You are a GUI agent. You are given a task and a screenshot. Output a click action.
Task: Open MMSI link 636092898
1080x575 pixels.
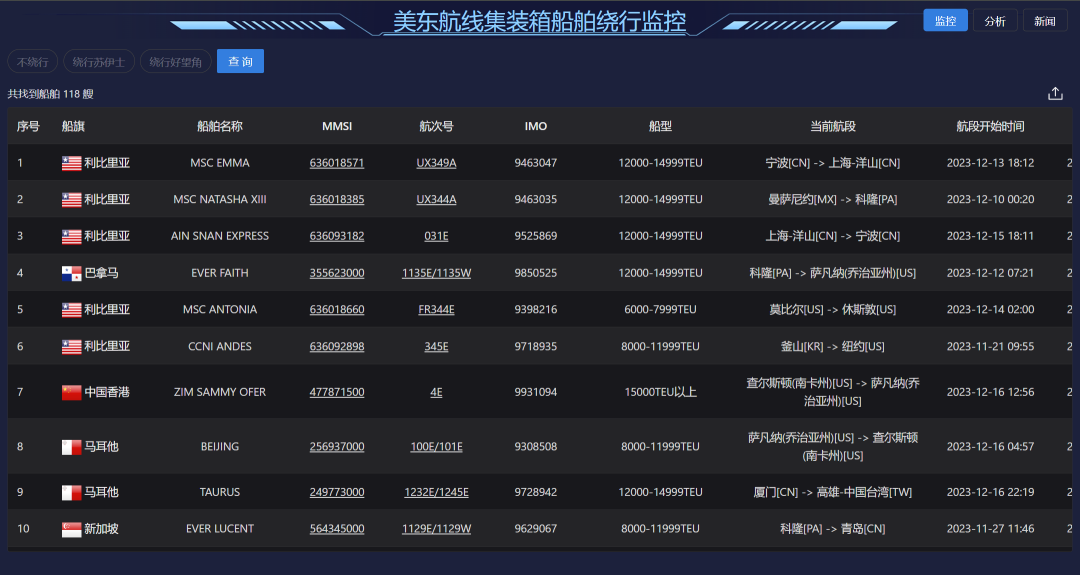pyautogui.click(x=337, y=346)
